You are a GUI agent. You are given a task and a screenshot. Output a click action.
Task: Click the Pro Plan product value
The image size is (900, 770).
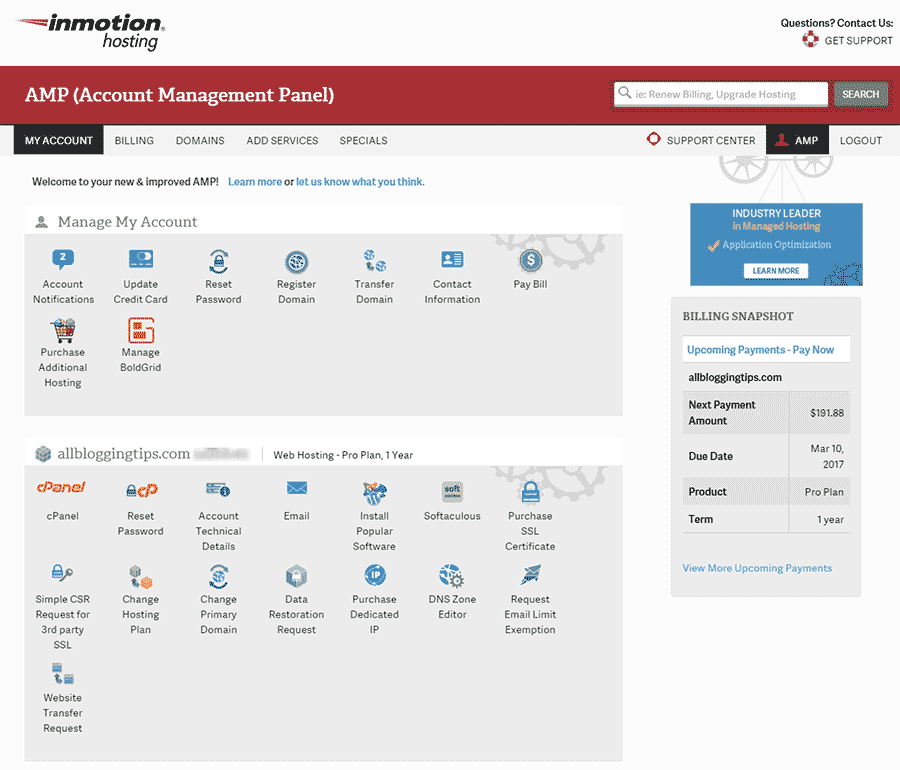[x=824, y=492]
